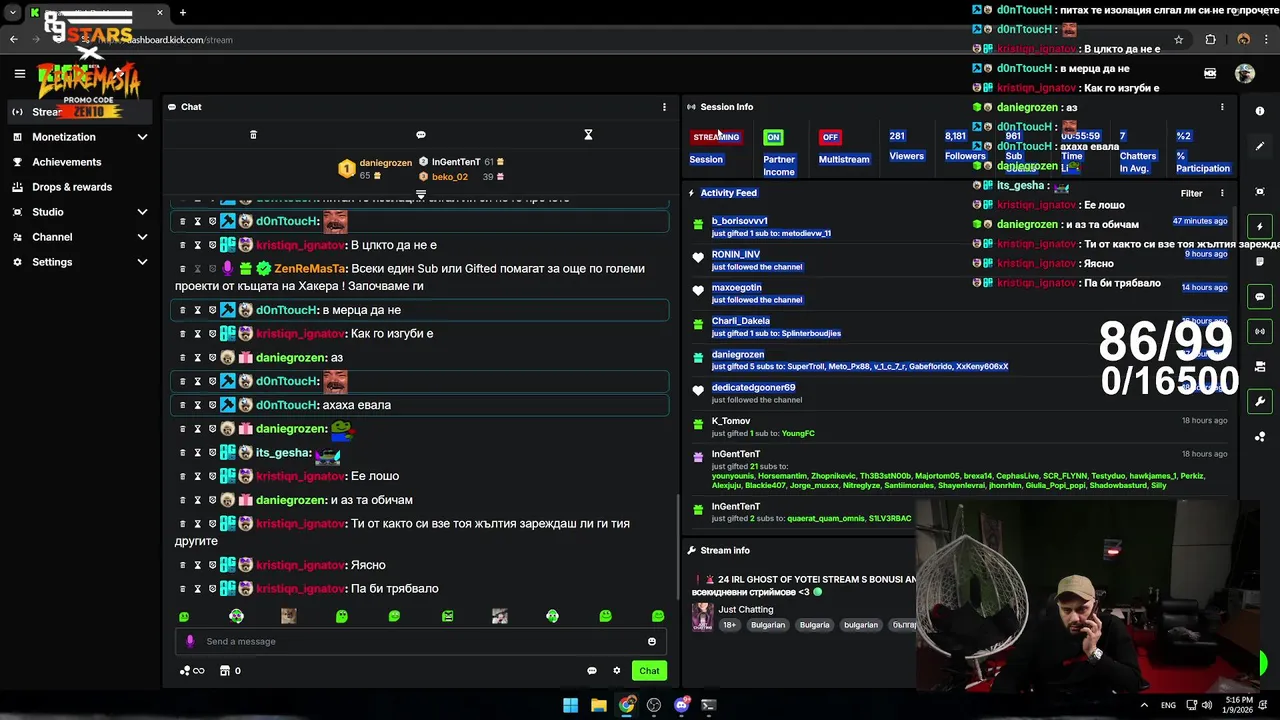1280x720 pixels.
Task: Toggle the notes panel in right sidebar
Action: [1260, 261]
